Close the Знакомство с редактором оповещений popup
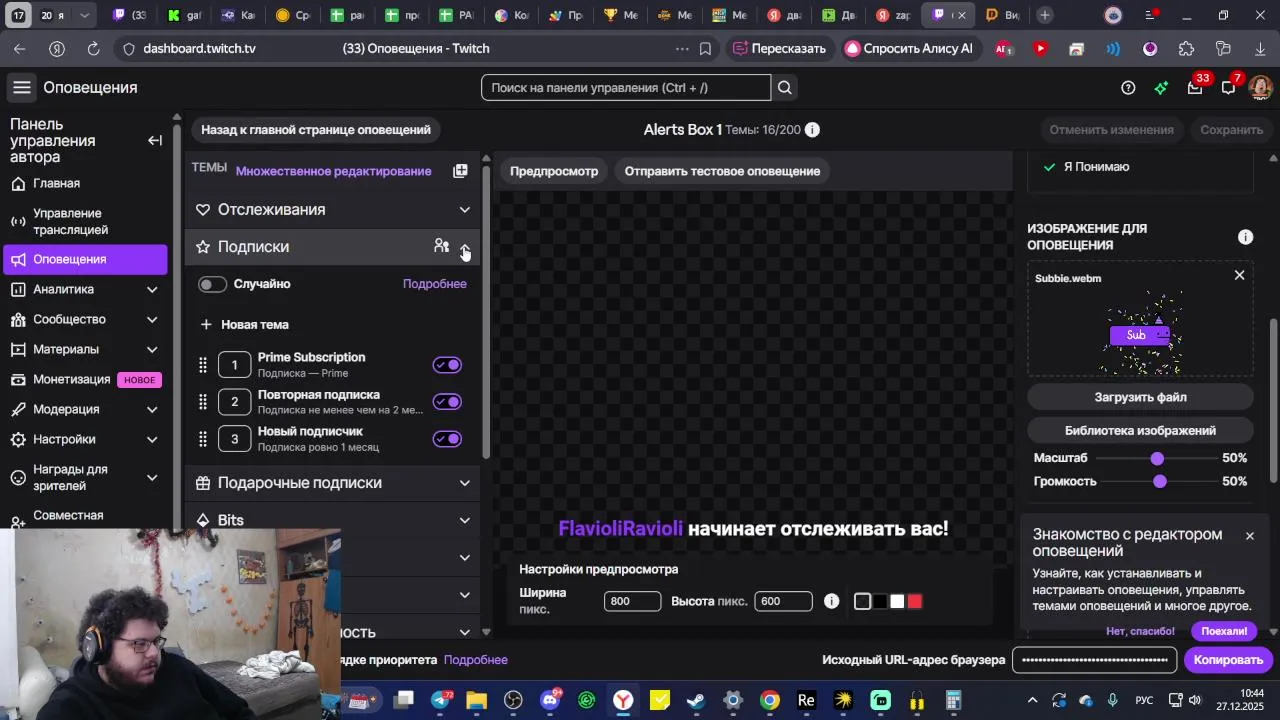1280x720 pixels. click(x=1249, y=536)
